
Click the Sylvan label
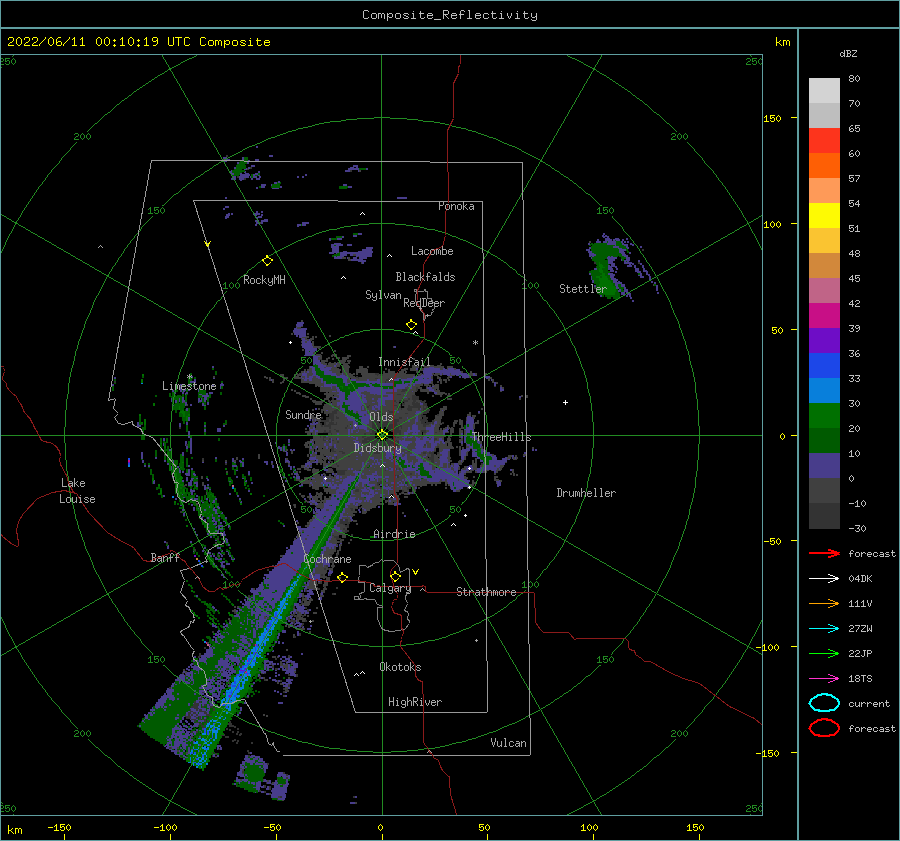click(x=383, y=295)
